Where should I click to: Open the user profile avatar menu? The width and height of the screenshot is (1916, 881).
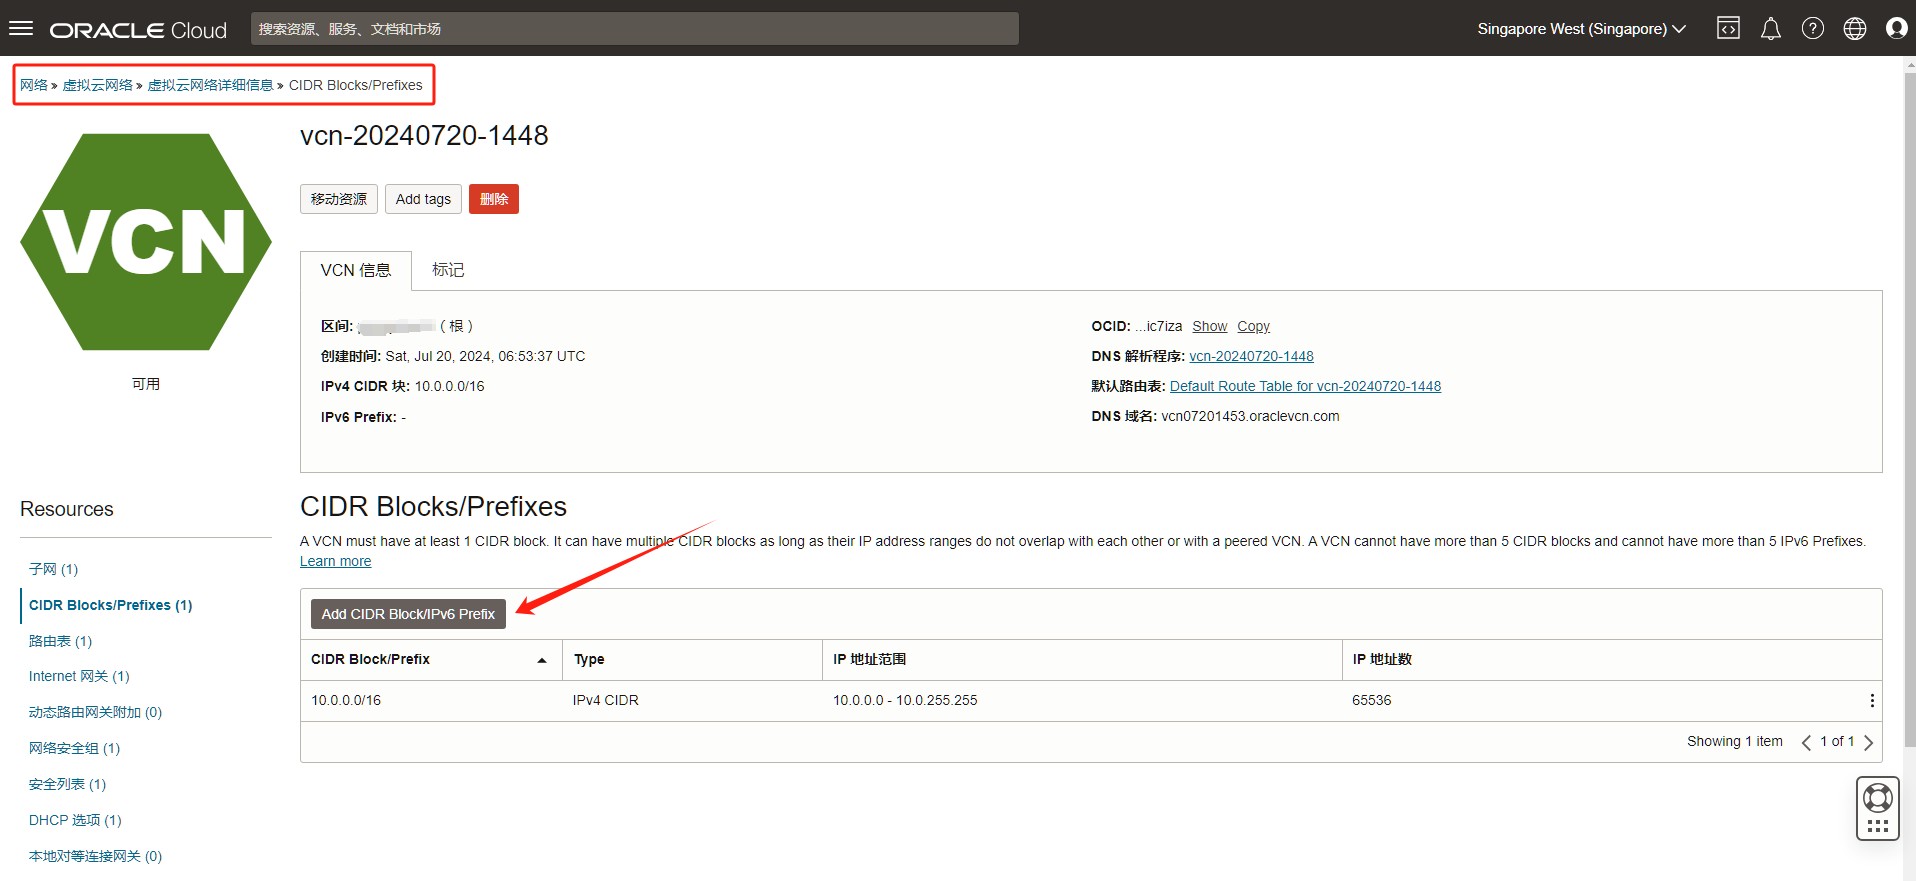coord(1896,28)
